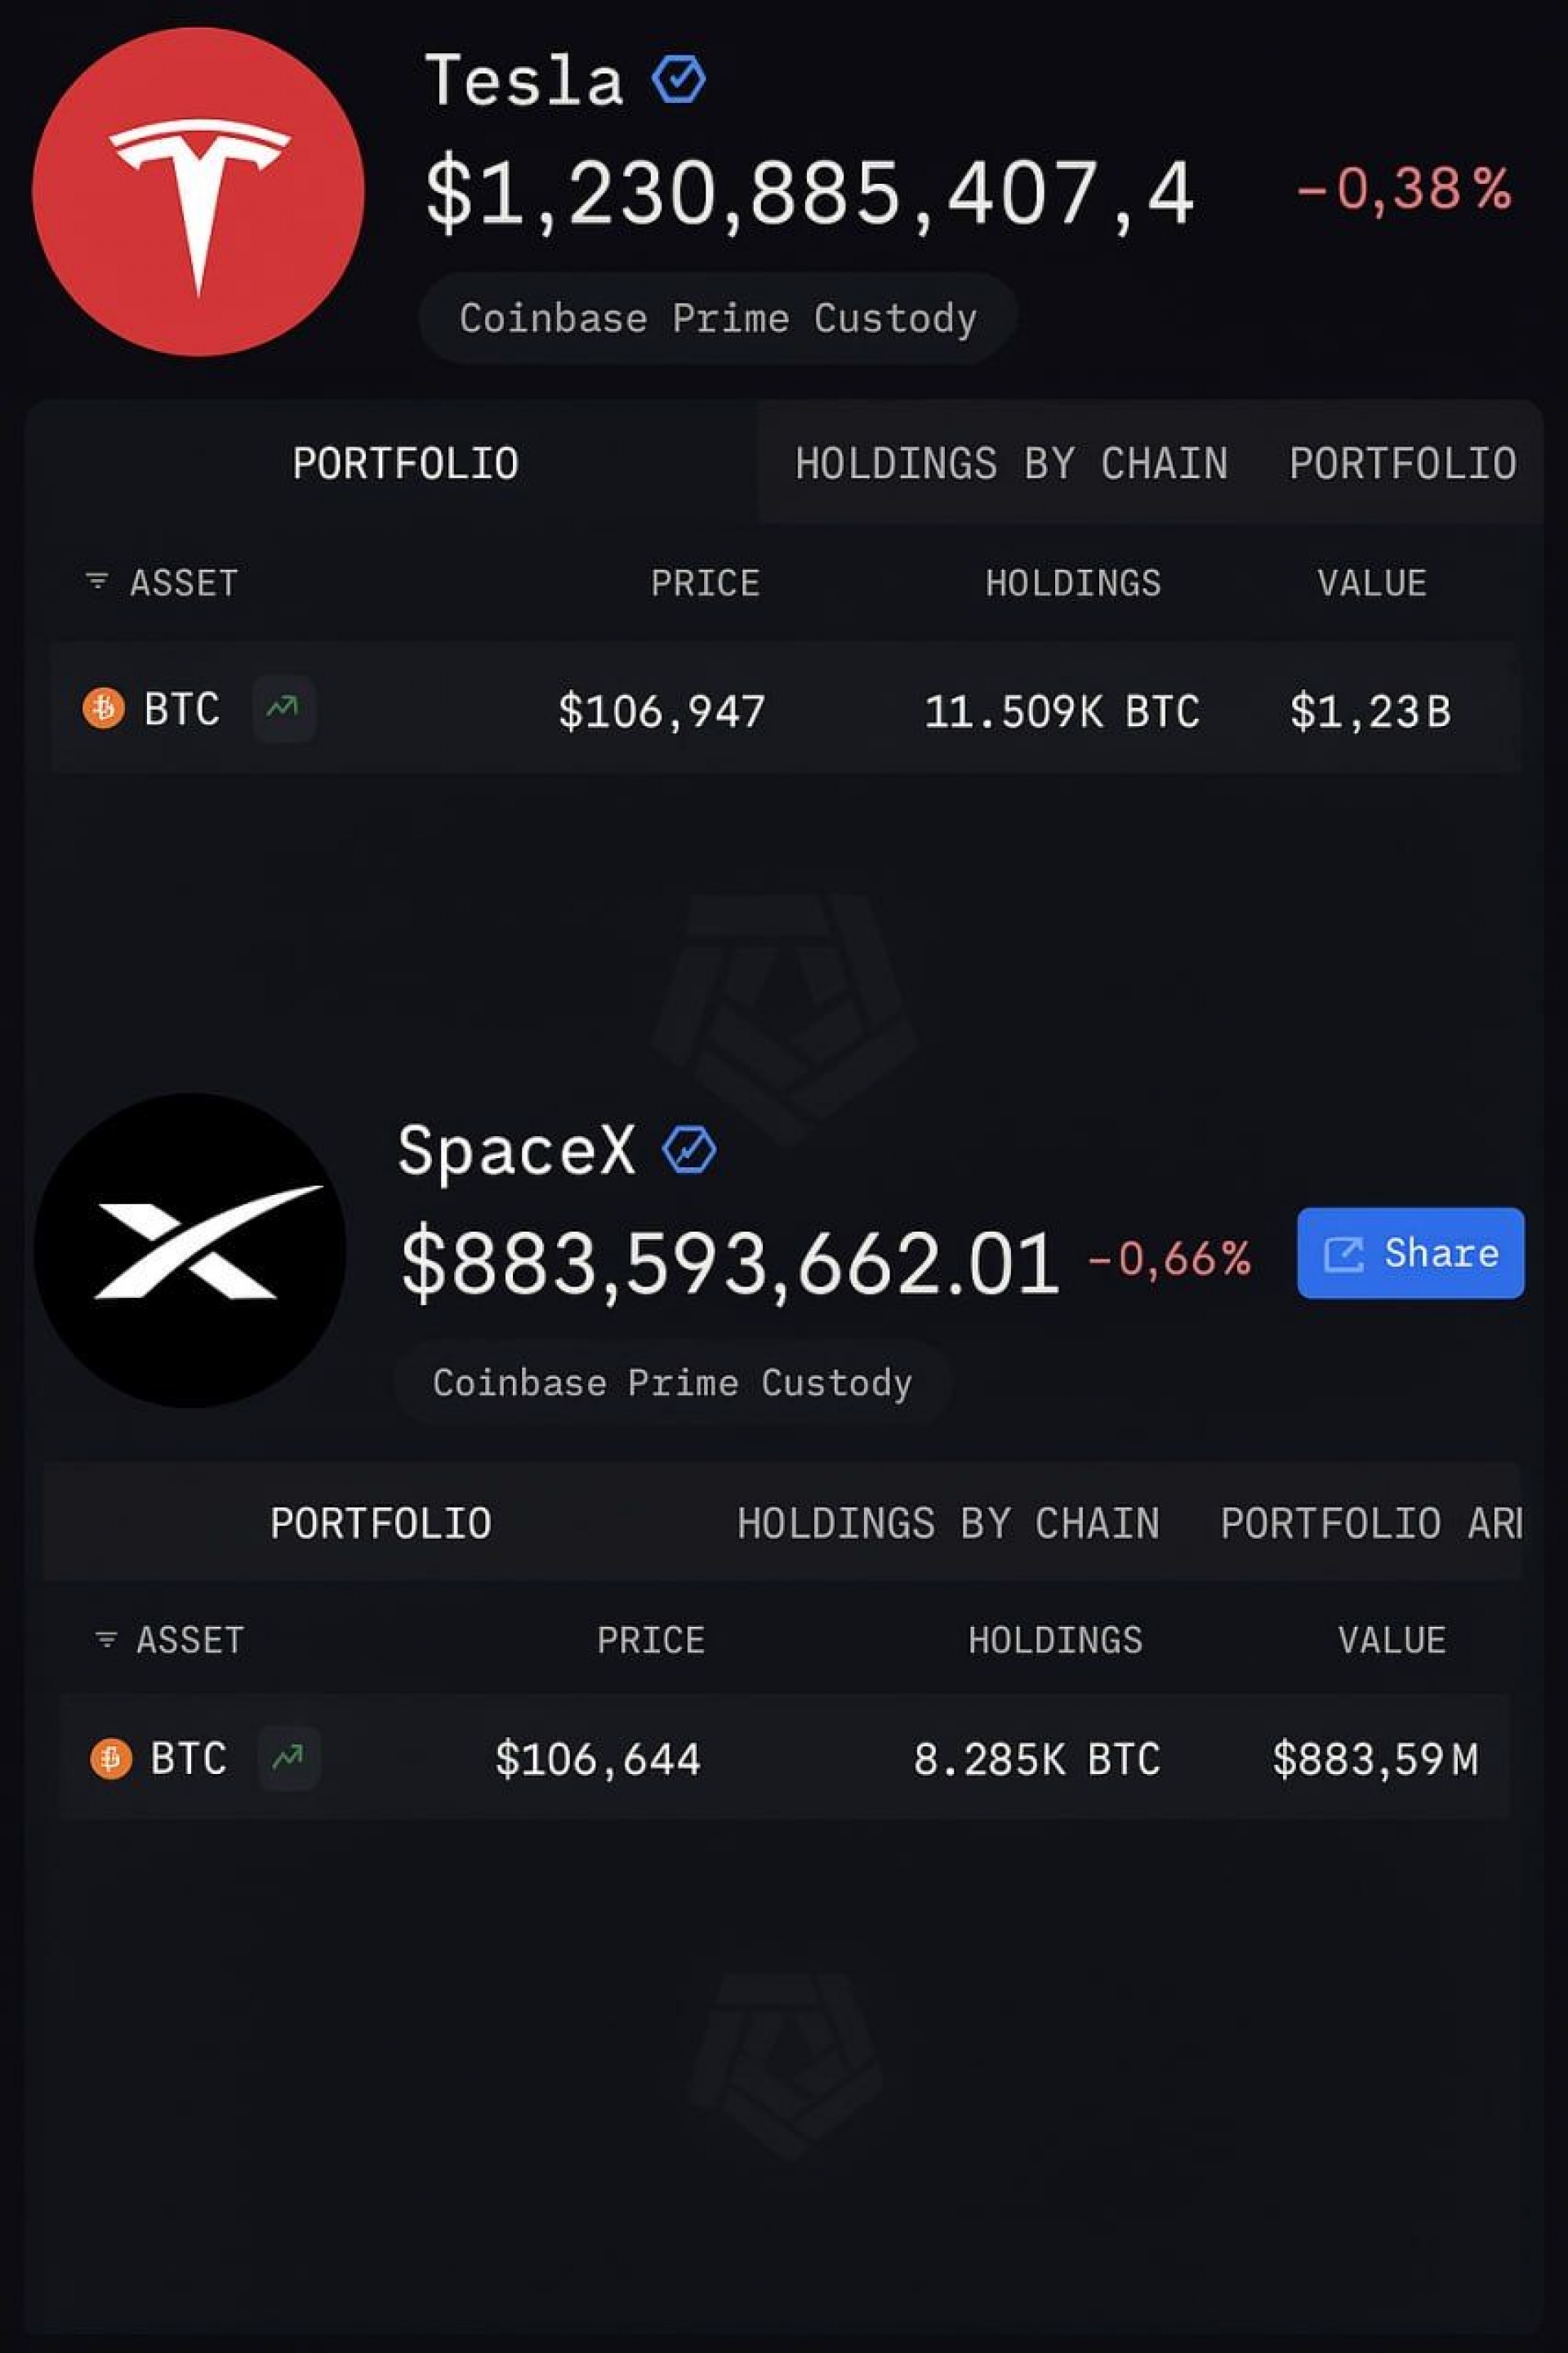Sort Tesla table by the Price column

pos(705,583)
